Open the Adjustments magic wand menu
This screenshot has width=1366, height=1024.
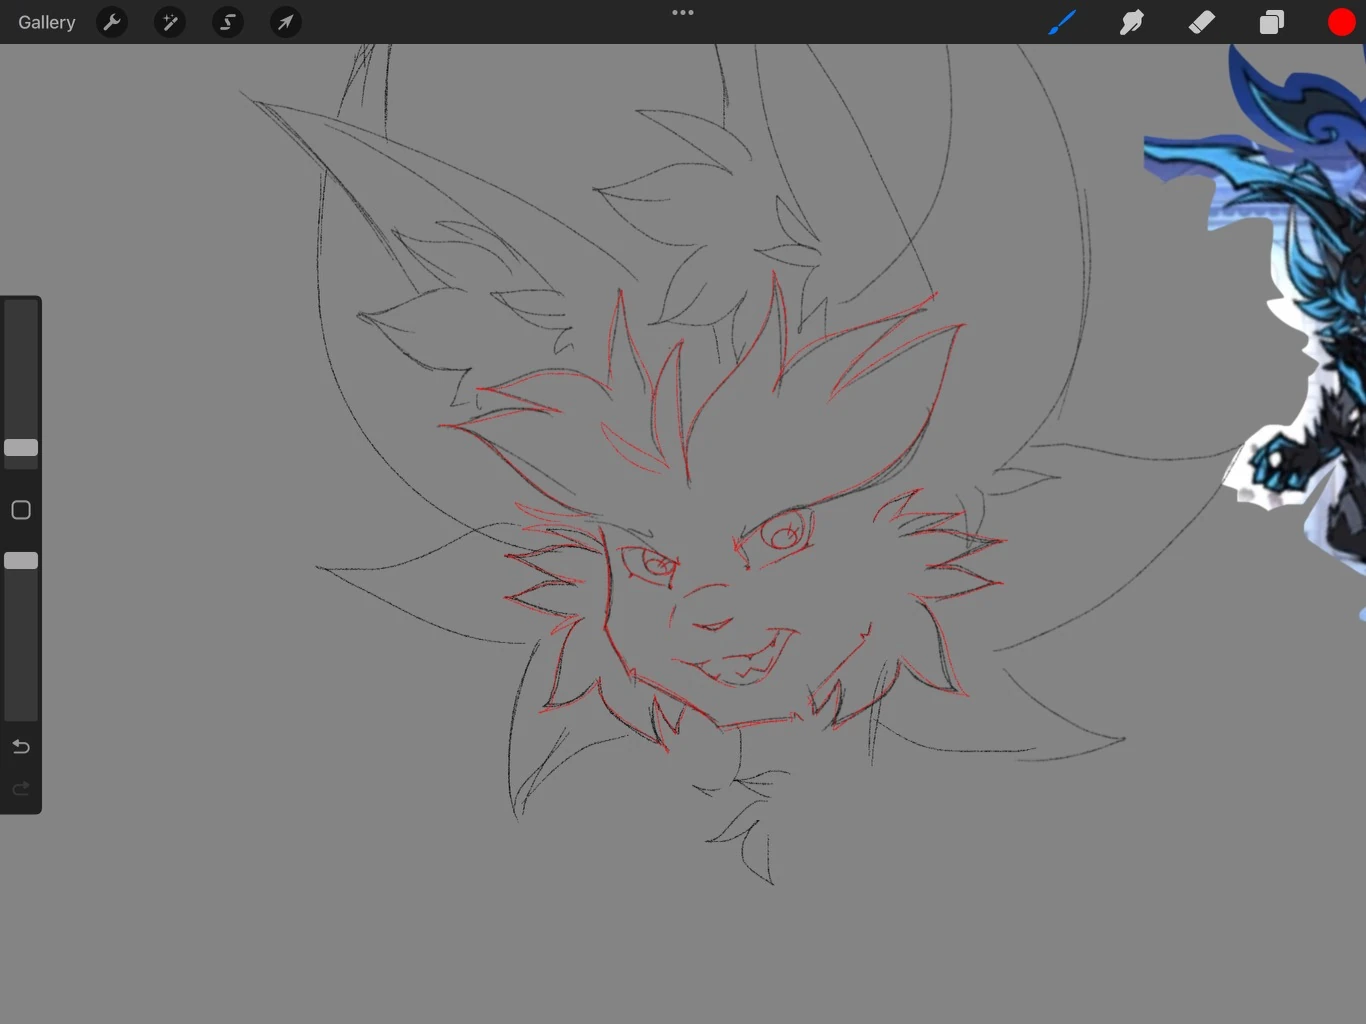(169, 22)
